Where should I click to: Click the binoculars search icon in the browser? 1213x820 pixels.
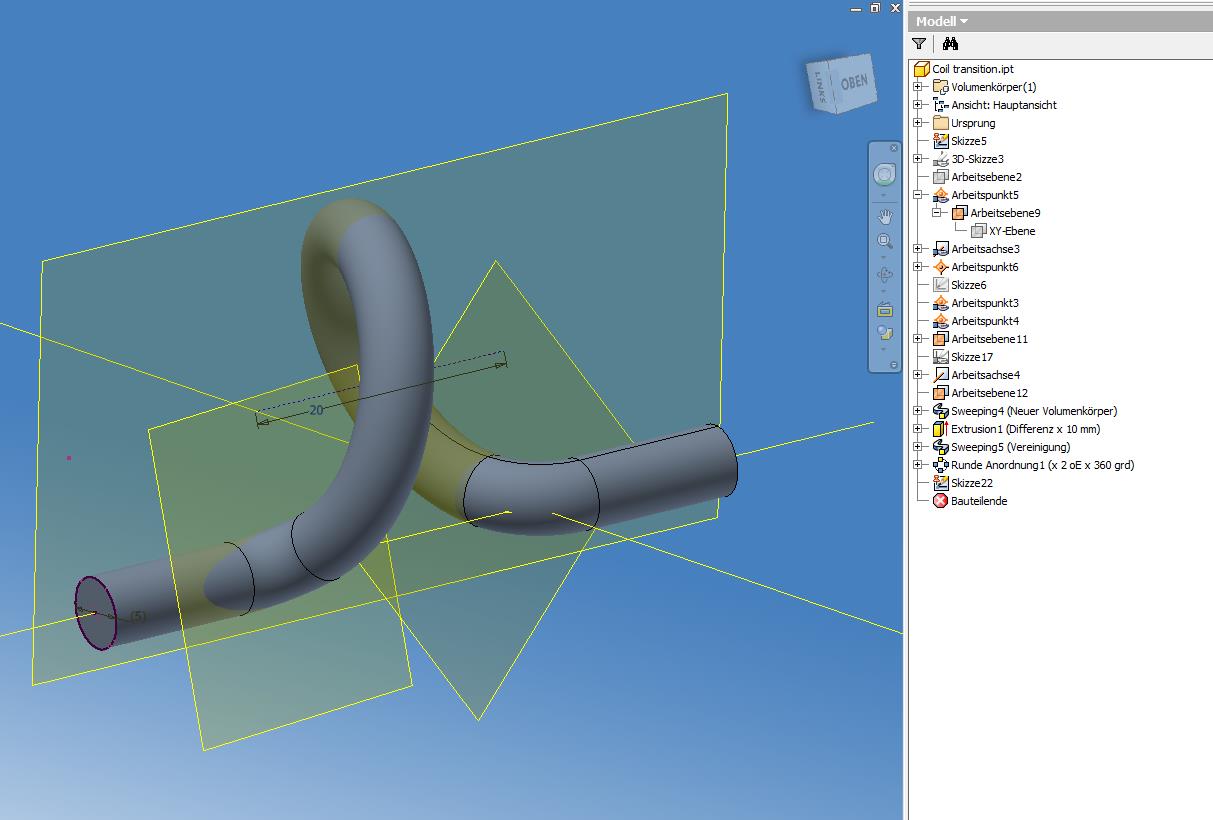tap(950, 44)
